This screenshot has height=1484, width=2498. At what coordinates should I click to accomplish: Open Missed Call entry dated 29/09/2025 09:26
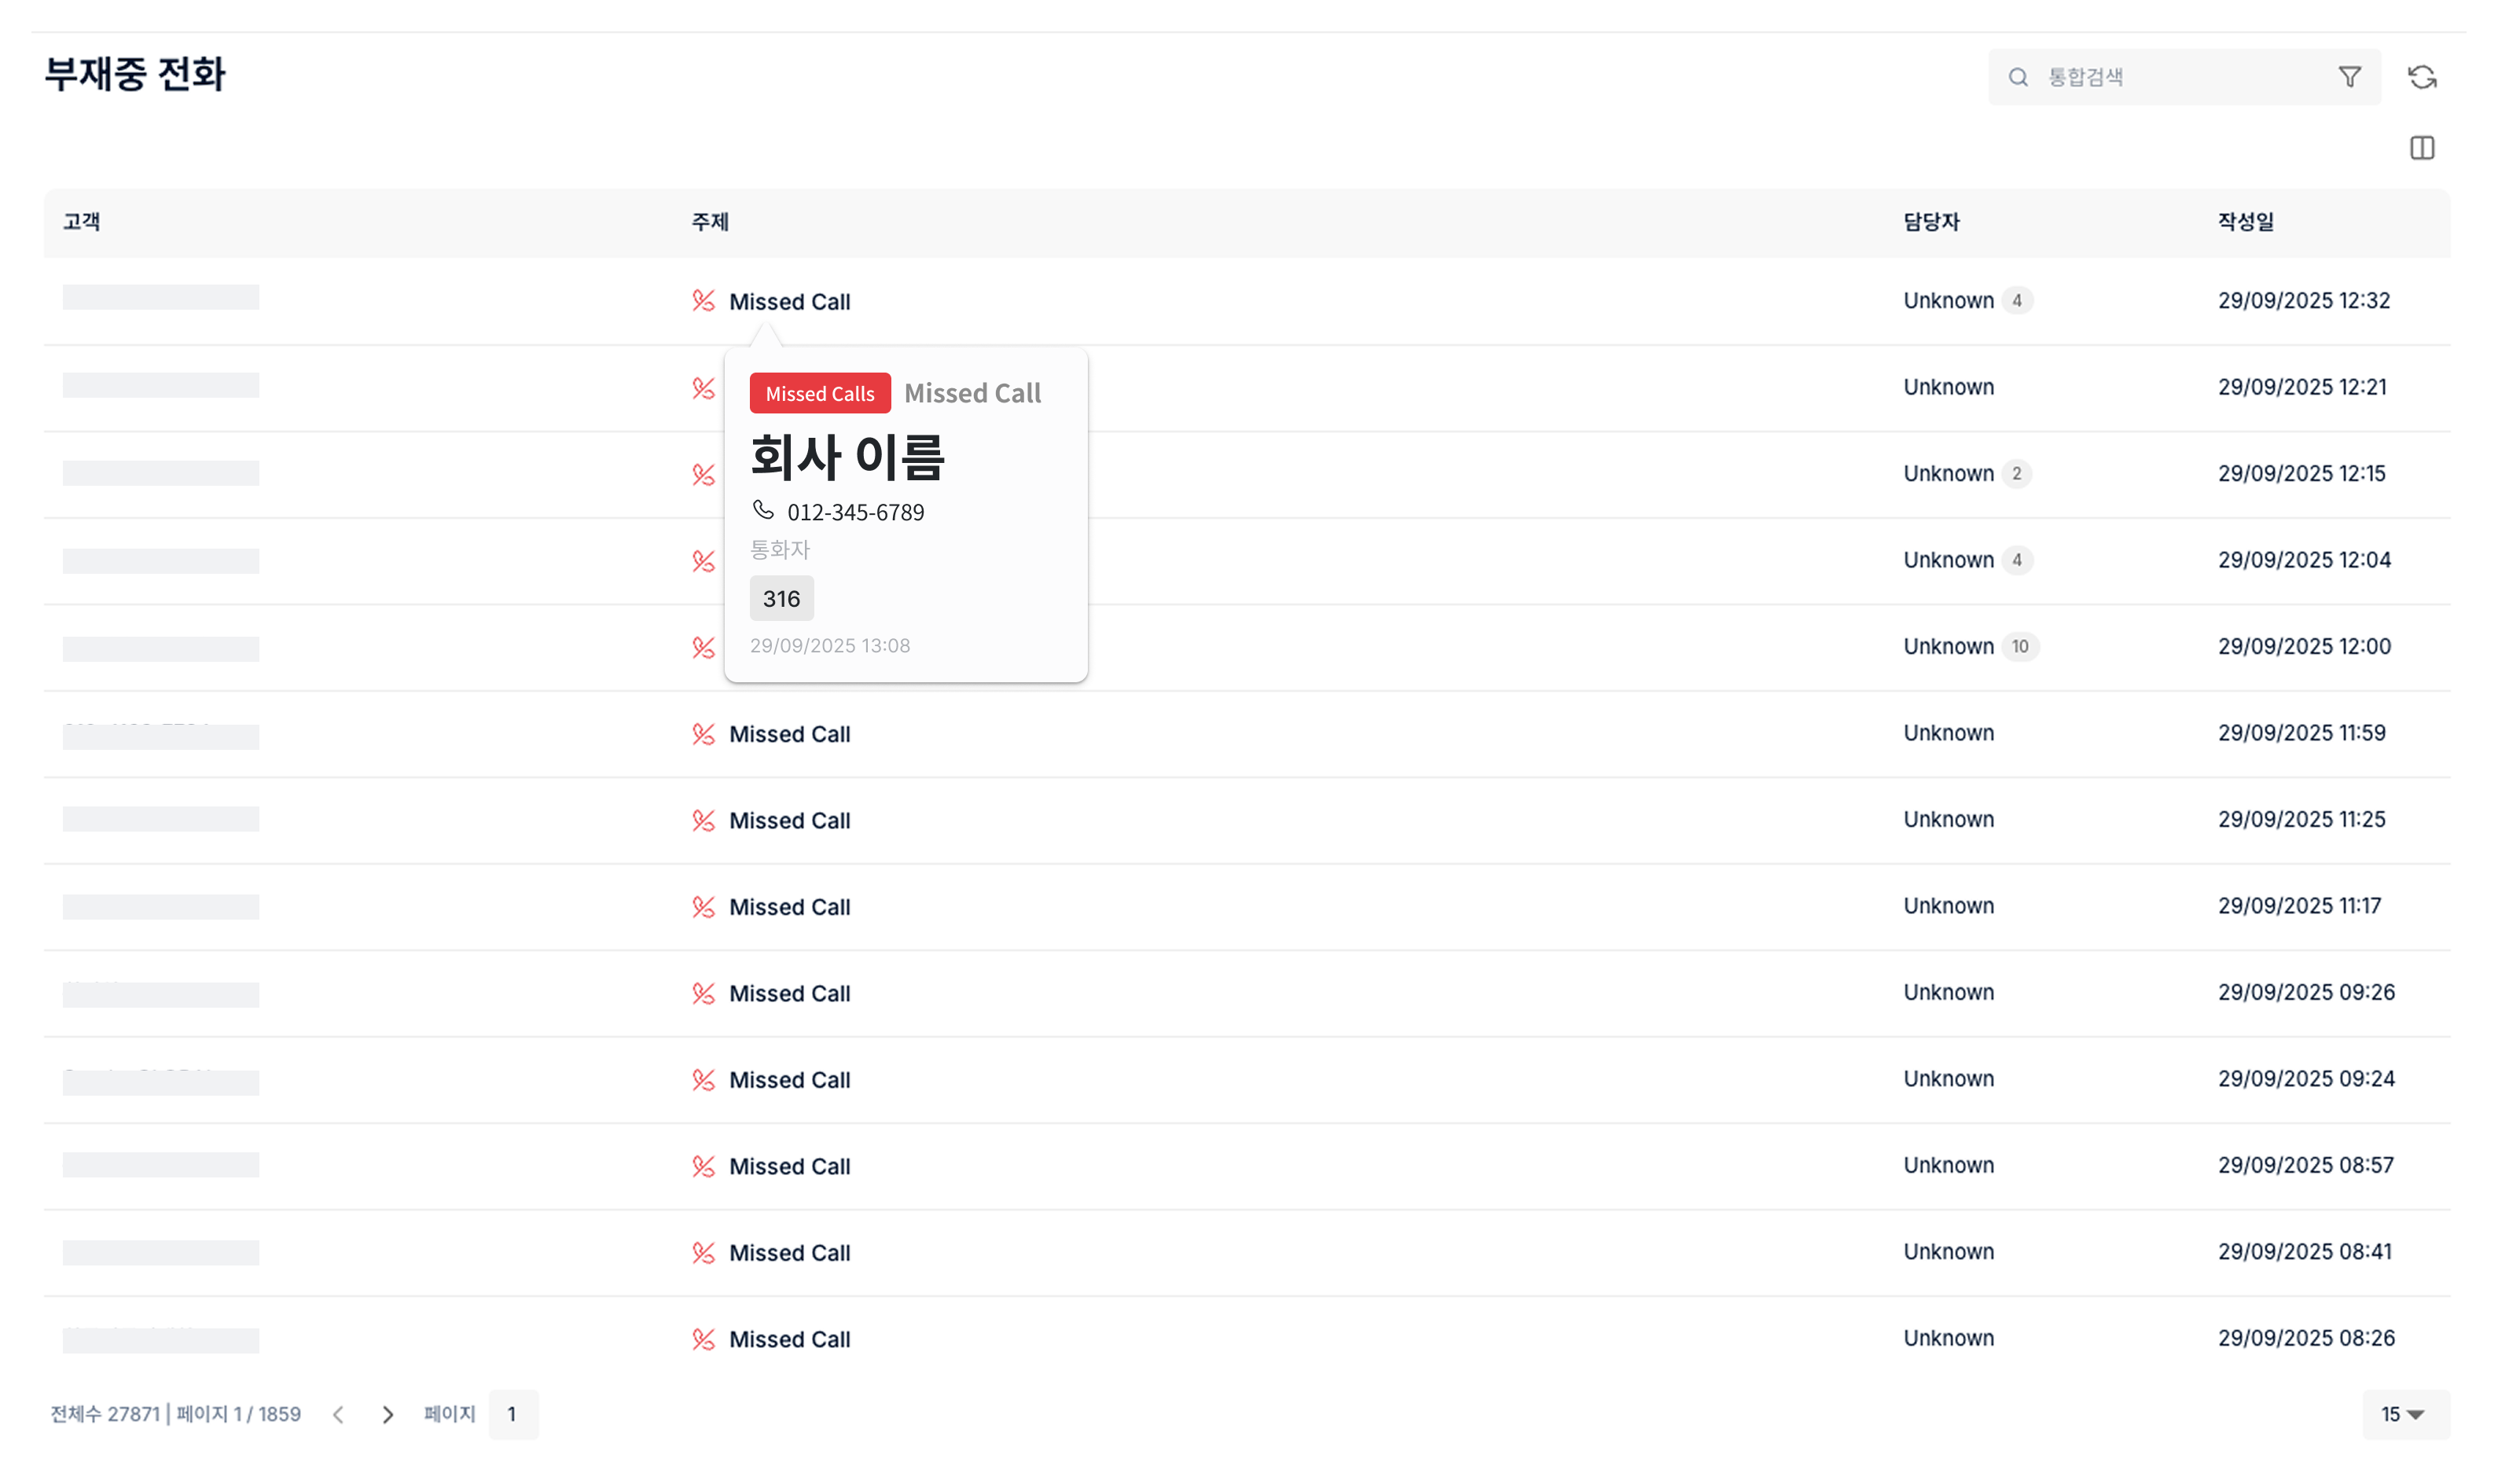click(x=789, y=993)
